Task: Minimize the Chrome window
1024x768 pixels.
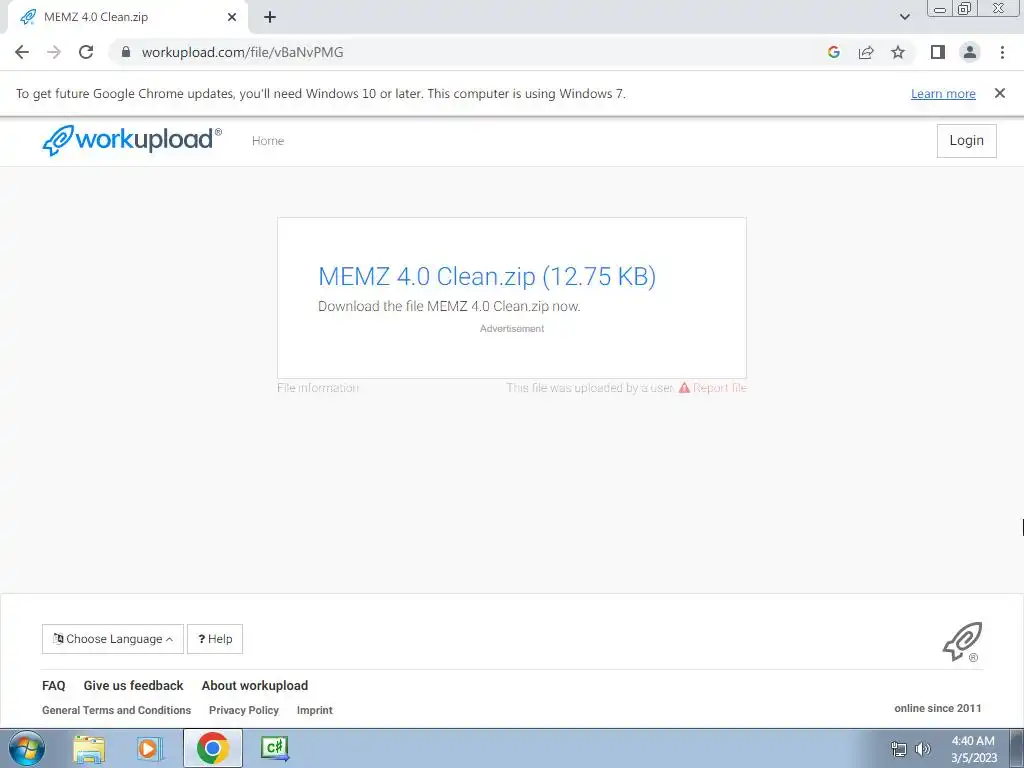Action: (940, 9)
